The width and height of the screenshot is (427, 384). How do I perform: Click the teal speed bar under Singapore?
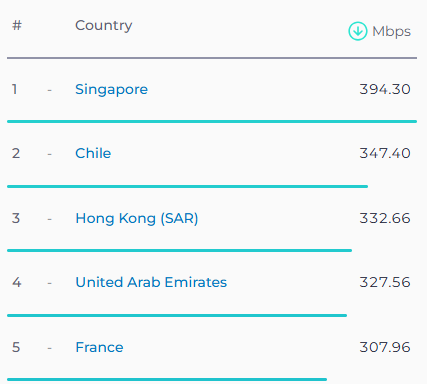point(212,122)
